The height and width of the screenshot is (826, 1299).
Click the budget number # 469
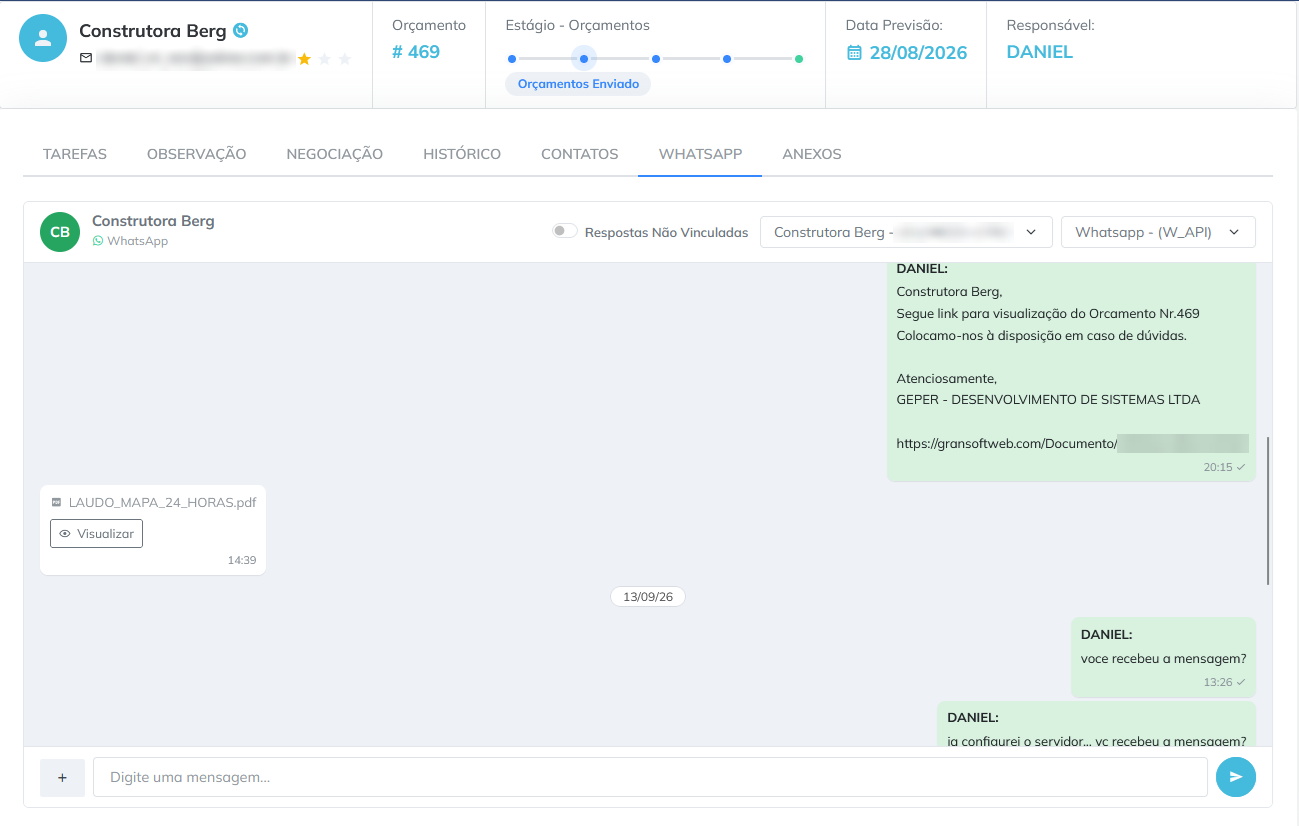pyautogui.click(x=416, y=52)
